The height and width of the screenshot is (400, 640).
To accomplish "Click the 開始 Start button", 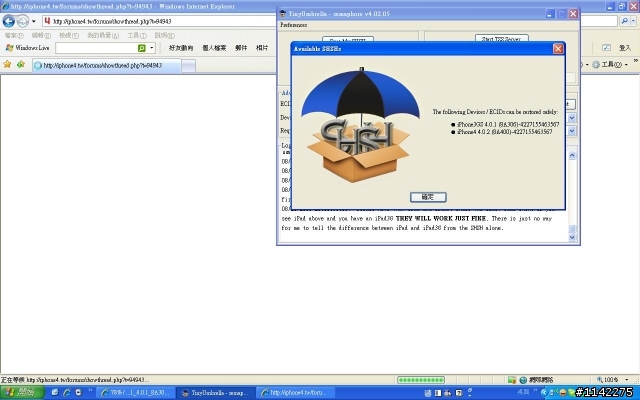I will pos(22,393).
